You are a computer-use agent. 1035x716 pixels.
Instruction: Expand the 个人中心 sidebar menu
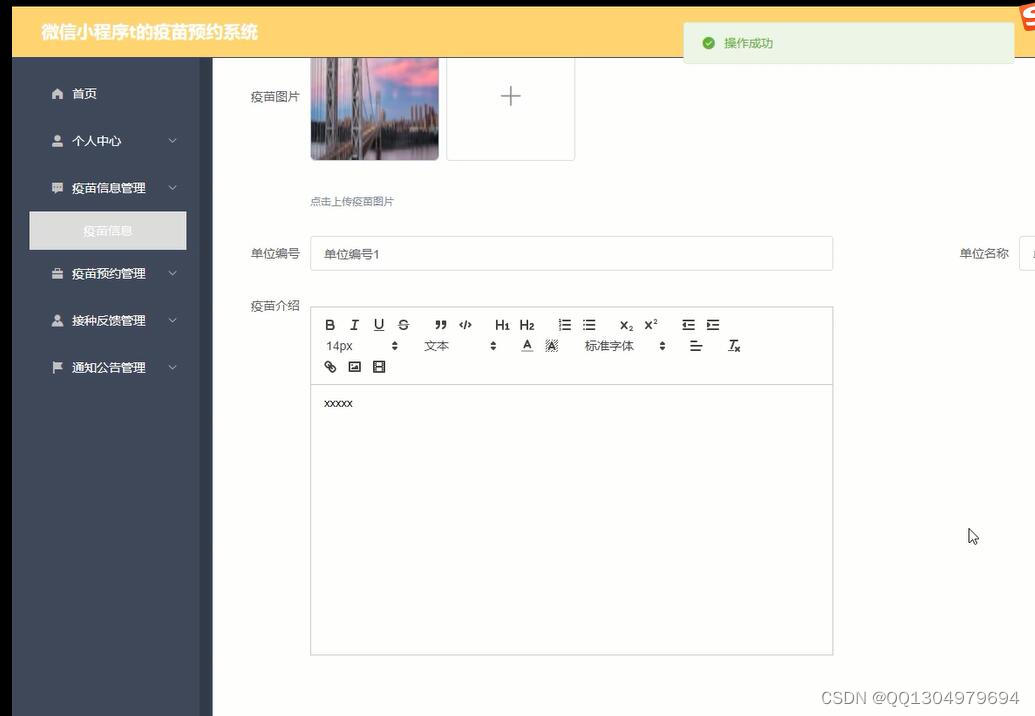pyautogui.click(x=96, y=140)
